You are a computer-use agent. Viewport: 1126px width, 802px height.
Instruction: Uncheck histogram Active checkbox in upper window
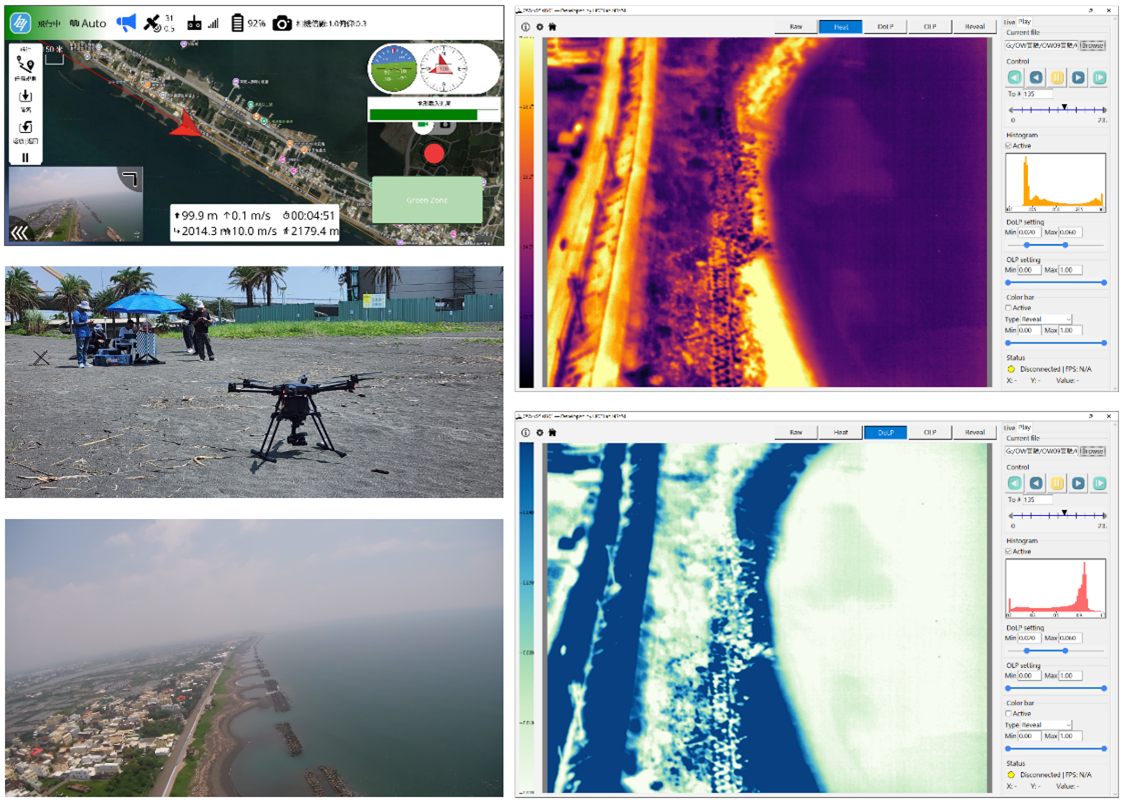pyautogui.click(x=1008, y=146)
